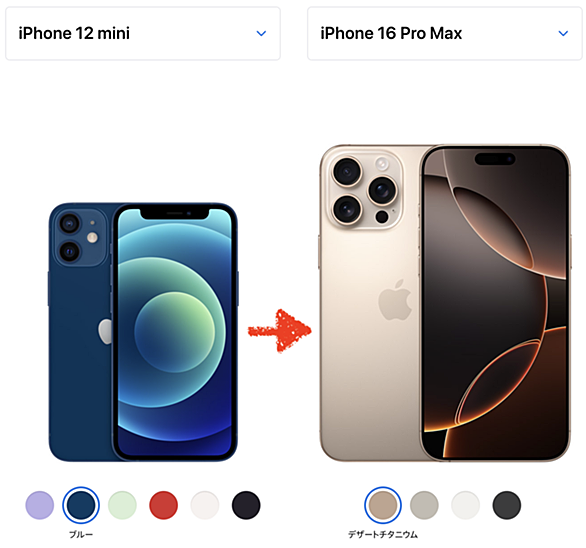The height and width of the screenshot is (548, 586).
Task: Select the blue color swatch for iPhone 12 mini
Action: click(x=81, y=505)
